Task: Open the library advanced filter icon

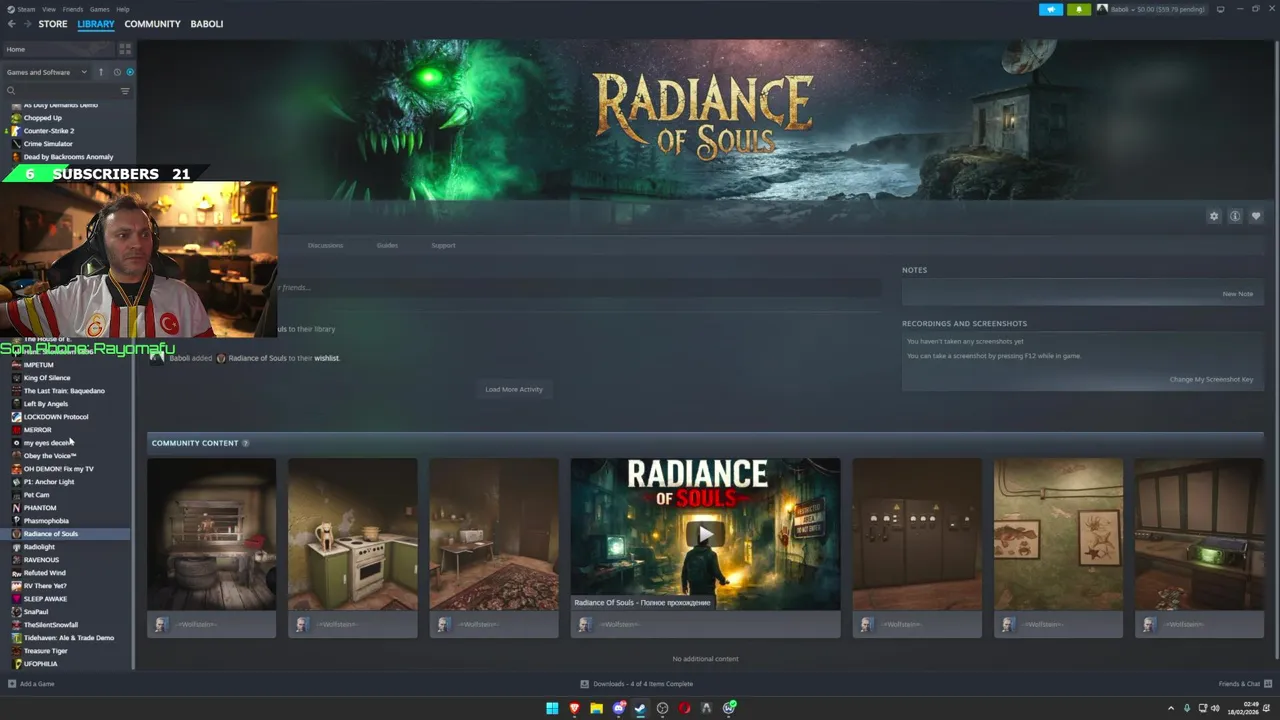Action: tap(125, 91)
